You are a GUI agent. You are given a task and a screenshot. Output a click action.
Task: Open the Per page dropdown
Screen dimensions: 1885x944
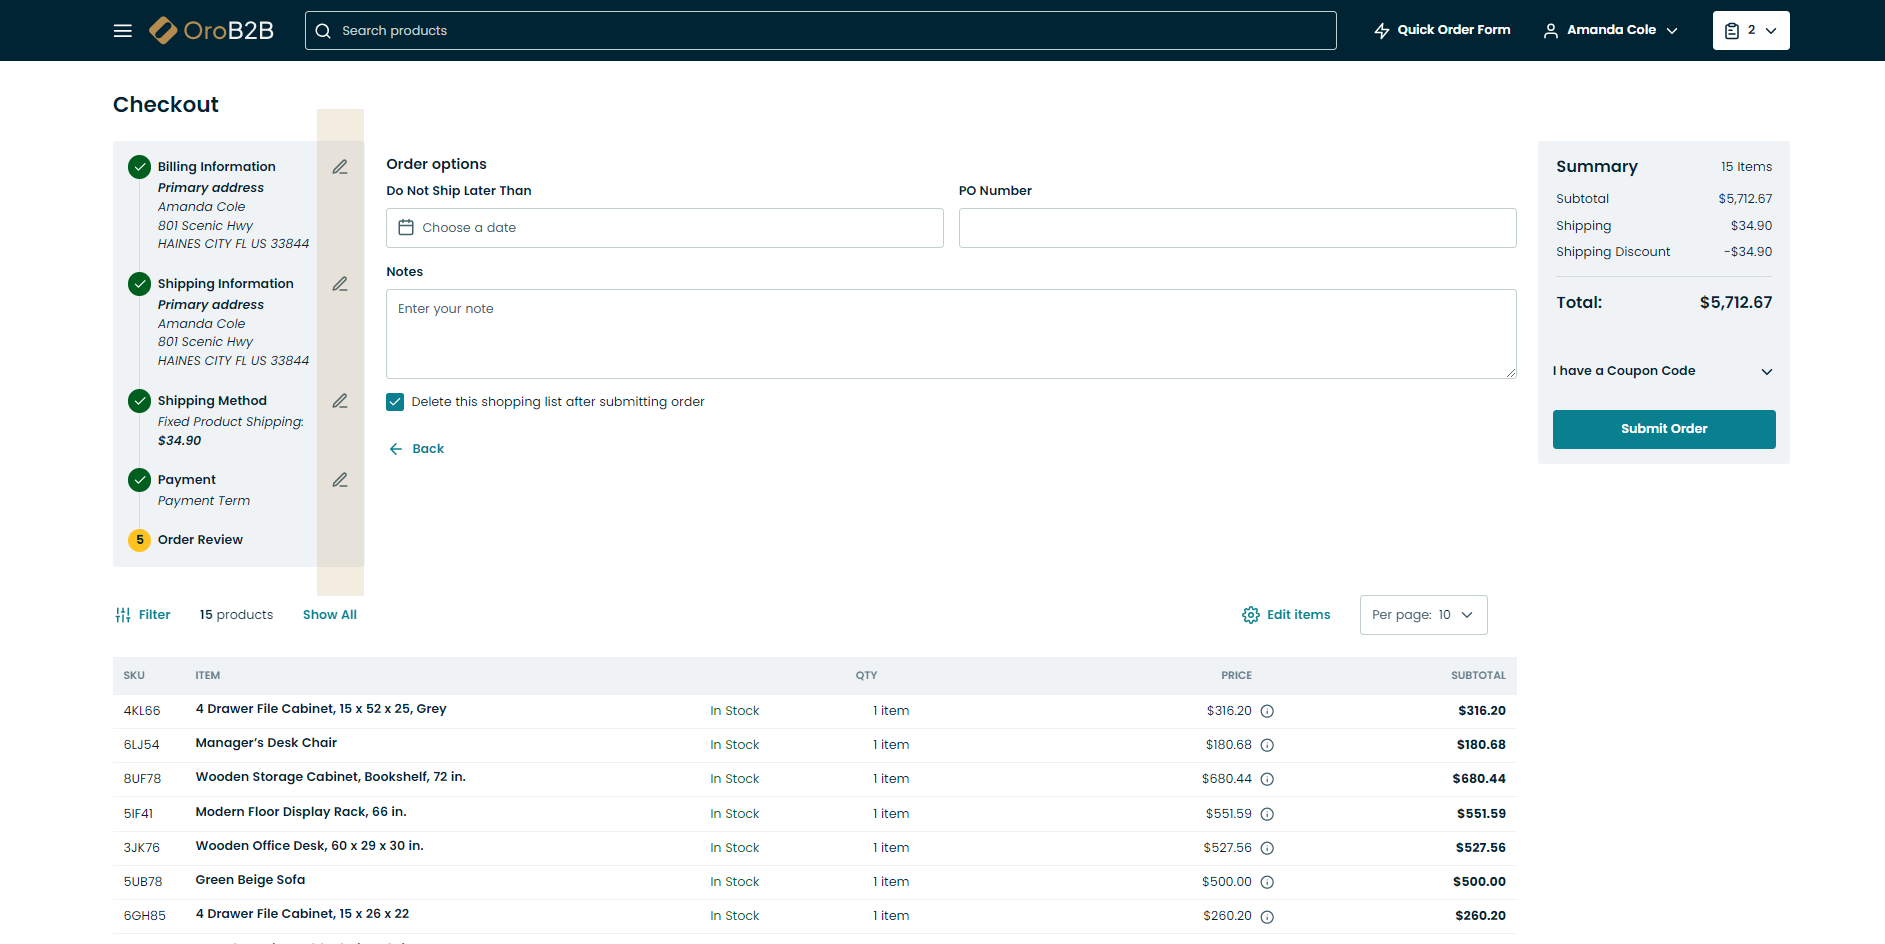[1423, 615]
